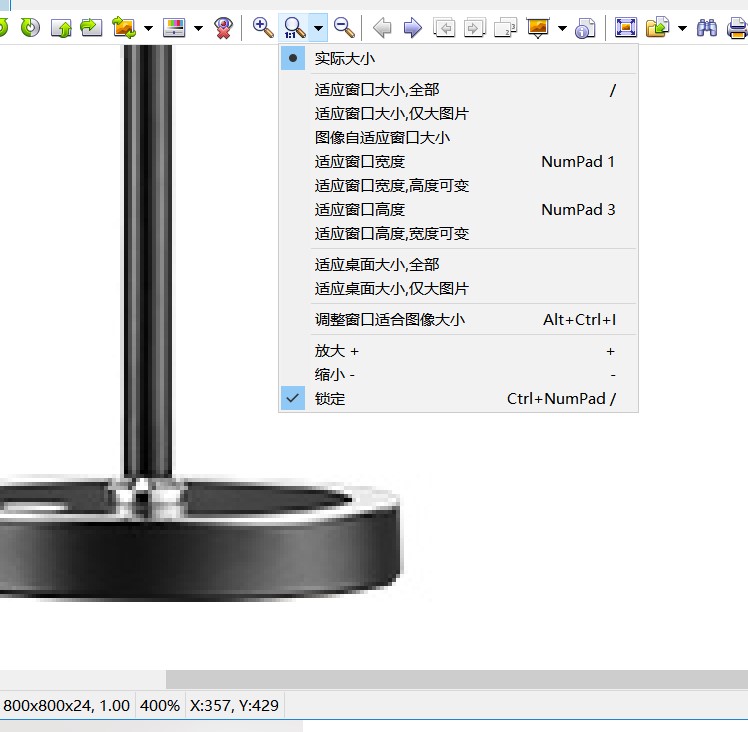
Task: Choose 放大 + menu item
Action: pos(458,351)
